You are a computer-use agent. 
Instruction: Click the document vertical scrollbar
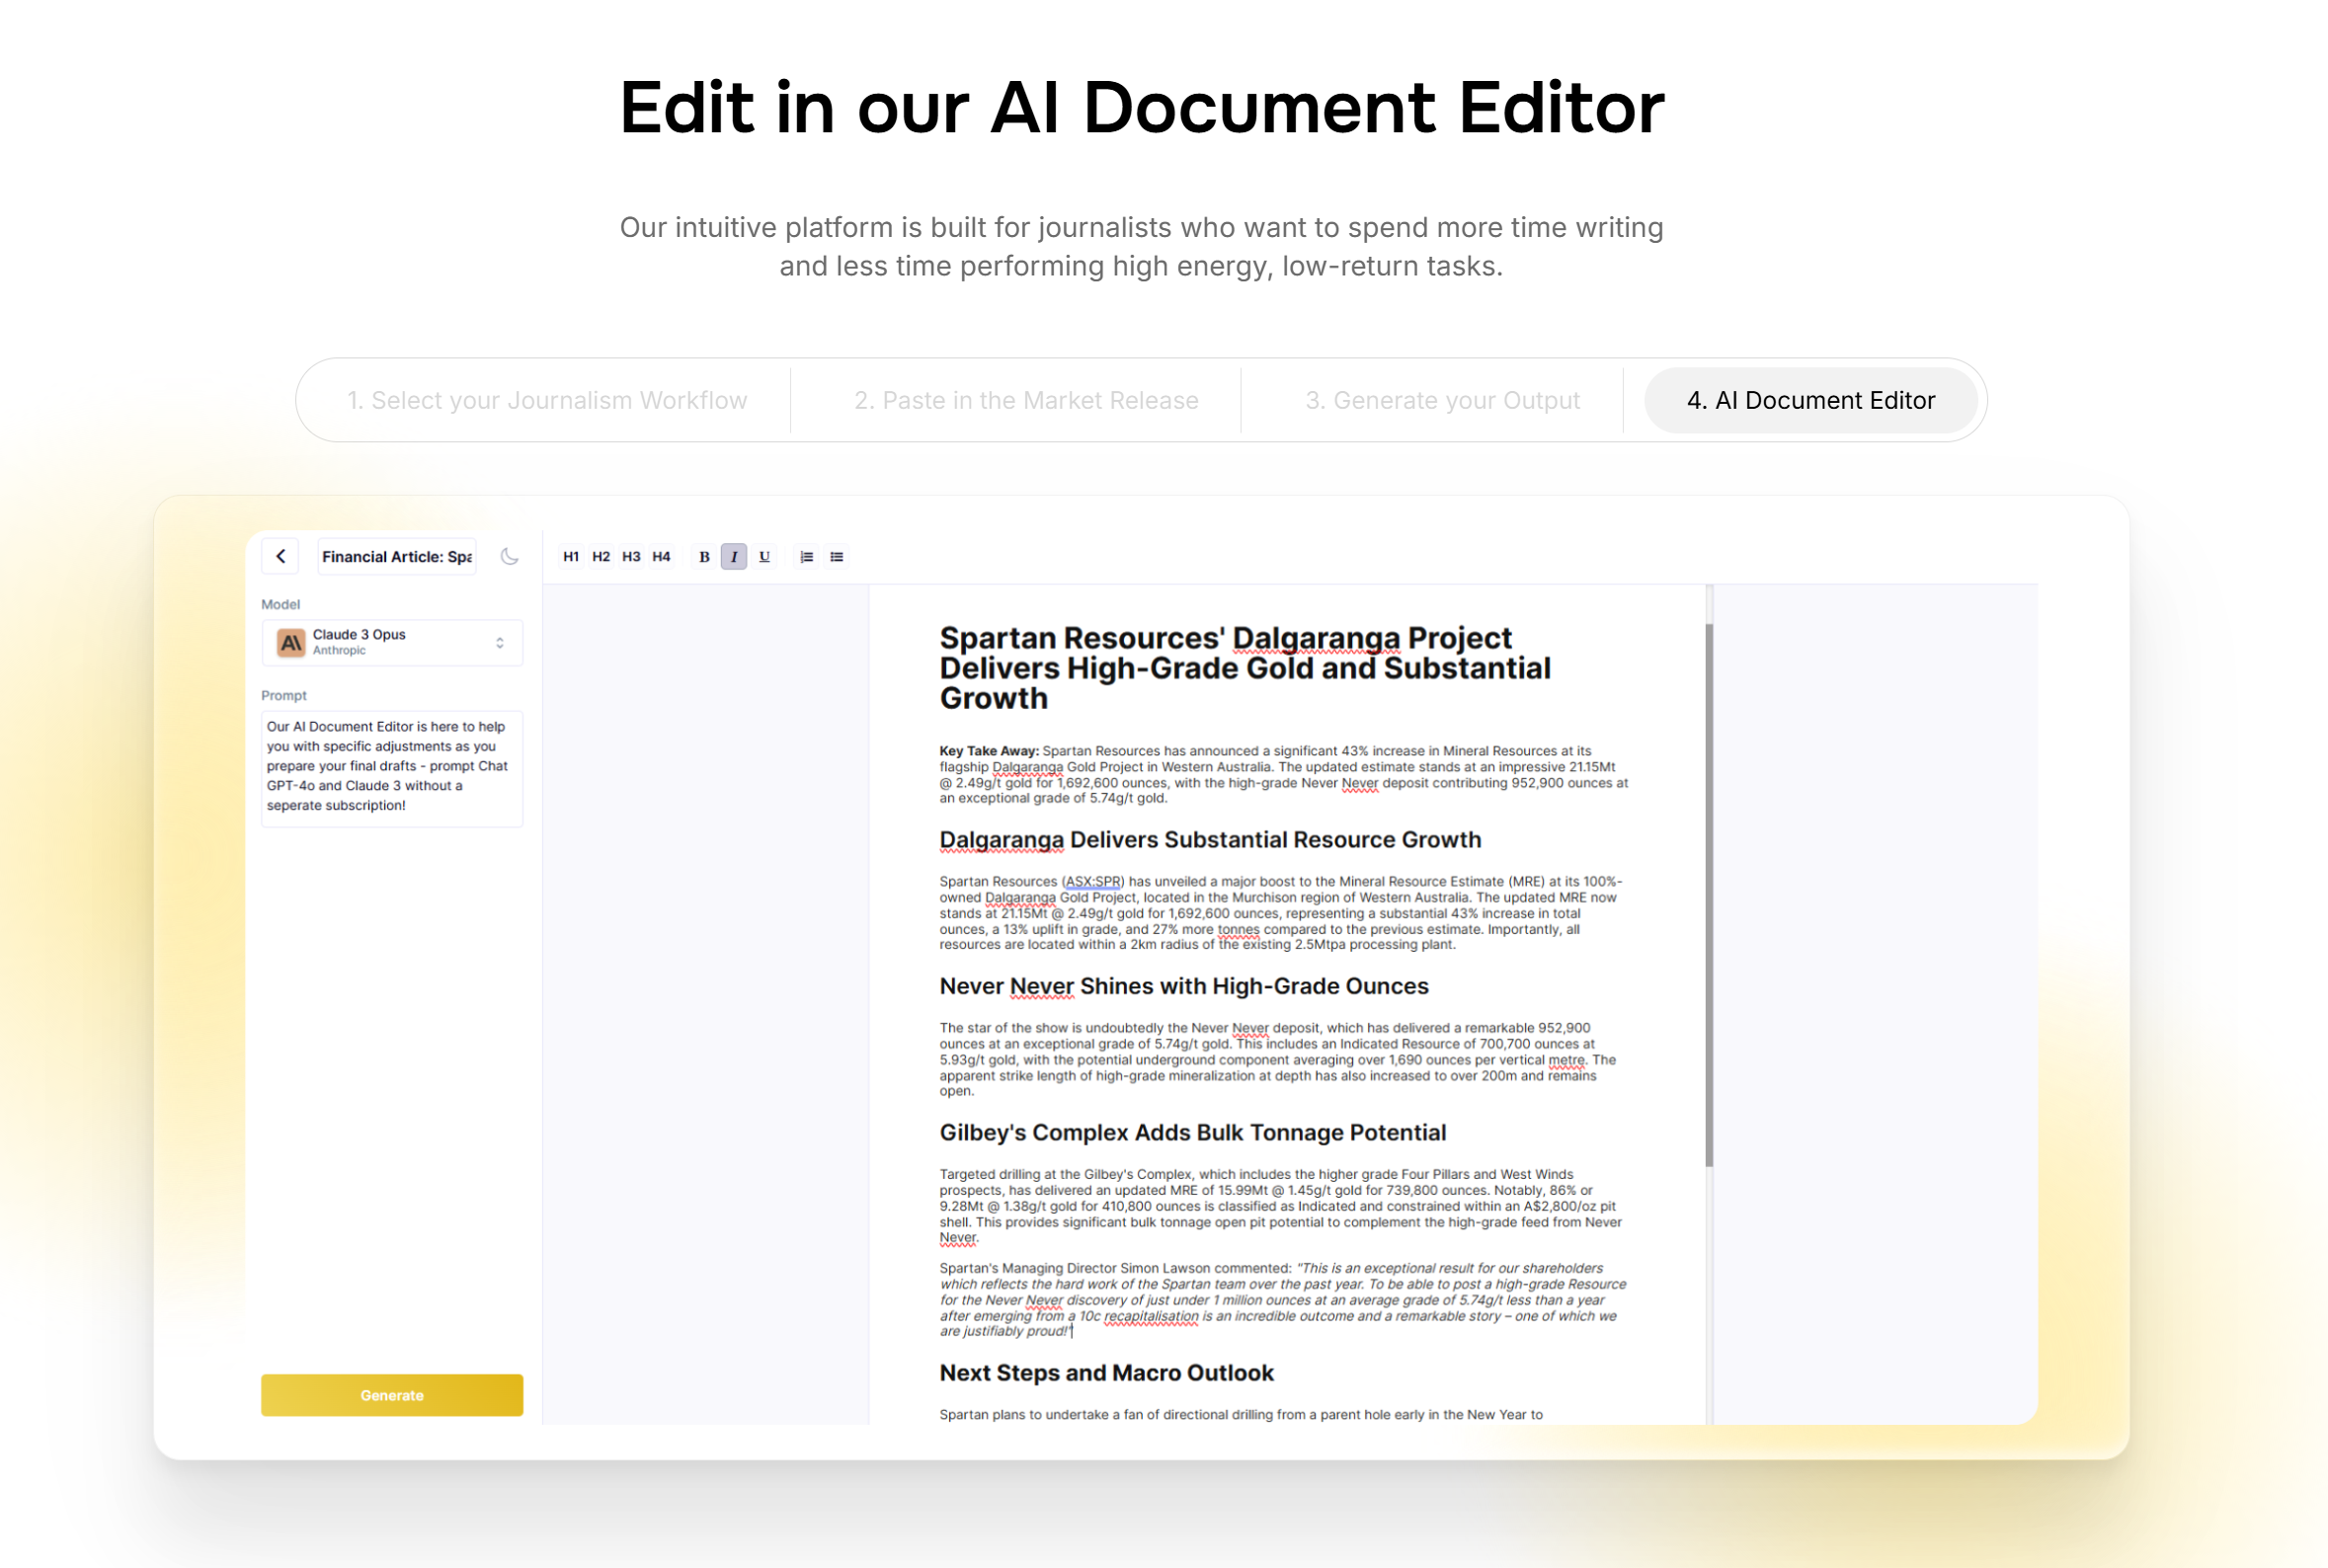click(x=1709, y=895)
